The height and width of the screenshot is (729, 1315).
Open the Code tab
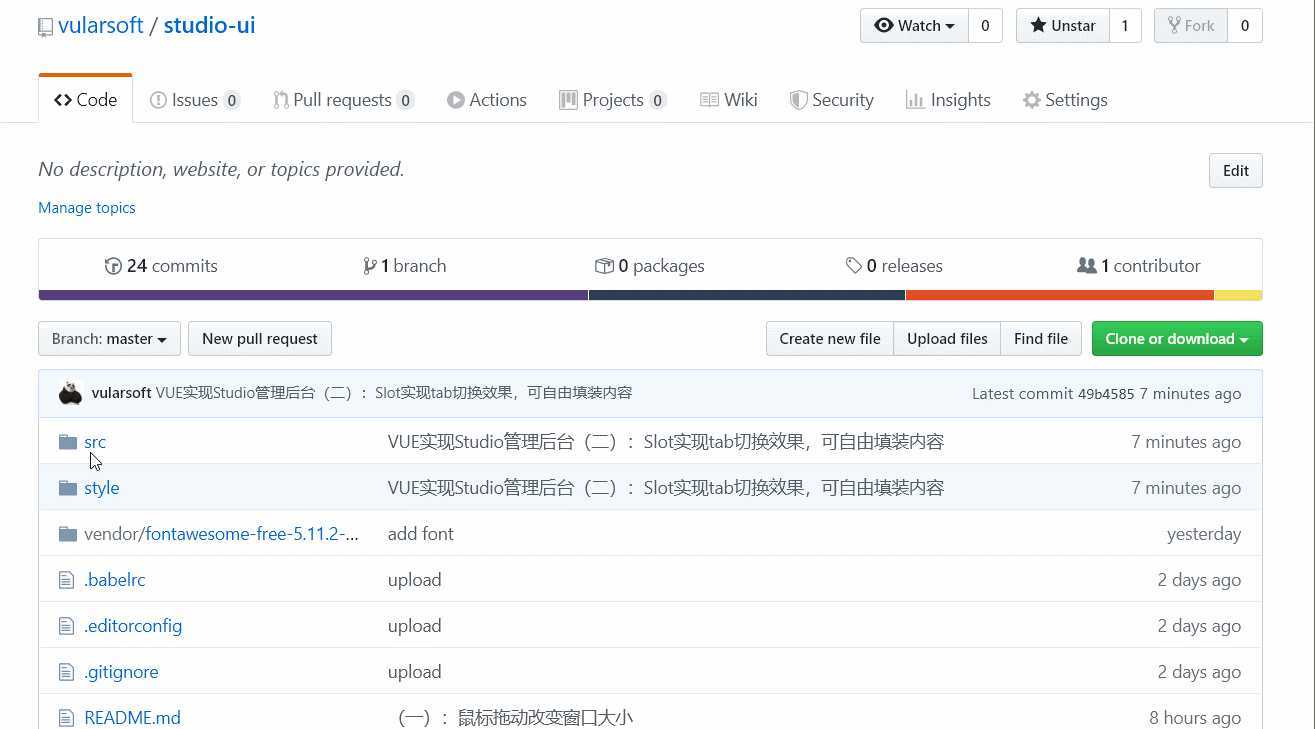coord(85,100)
